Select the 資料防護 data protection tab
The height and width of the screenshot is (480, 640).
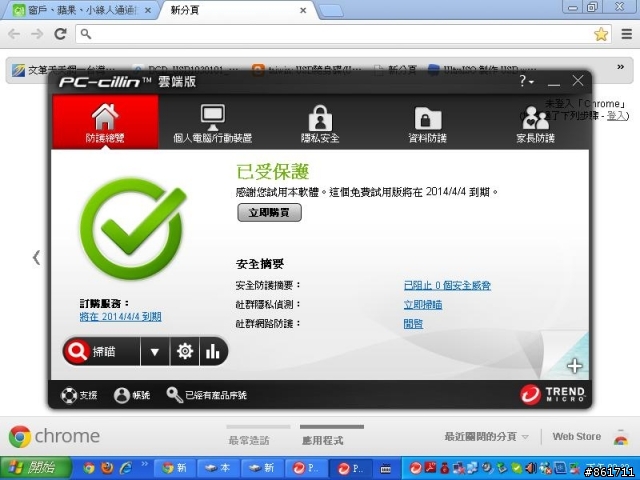coord(427,124)
